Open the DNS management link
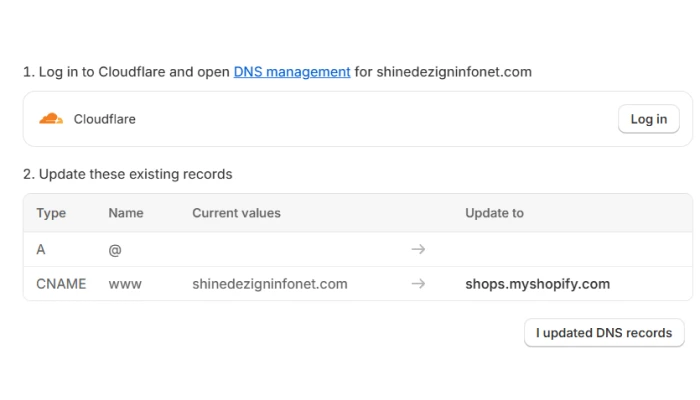700x400 pixels. tap(292, 72)
